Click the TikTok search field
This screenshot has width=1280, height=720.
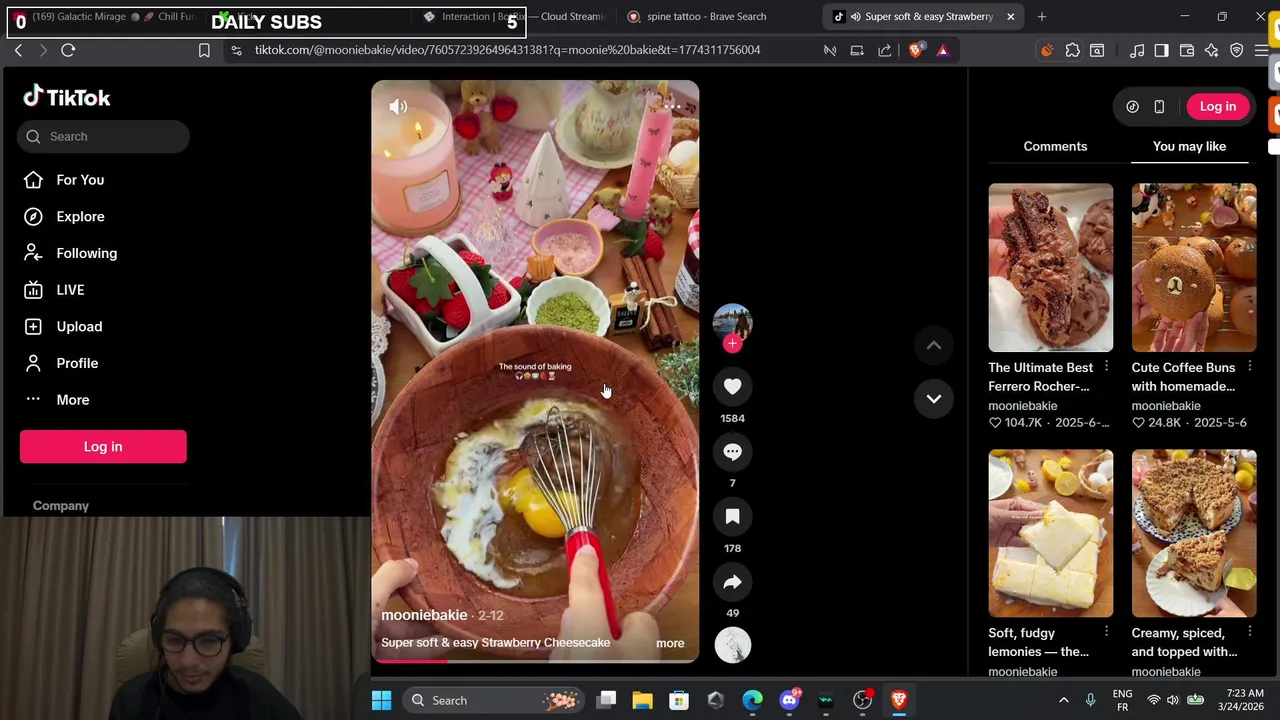coord(103,136)
